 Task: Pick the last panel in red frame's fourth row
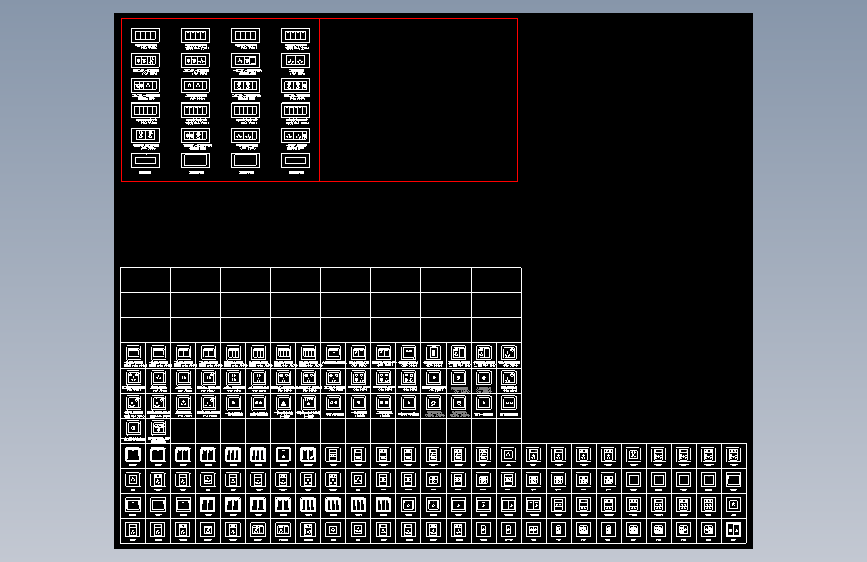click(295, 110)
